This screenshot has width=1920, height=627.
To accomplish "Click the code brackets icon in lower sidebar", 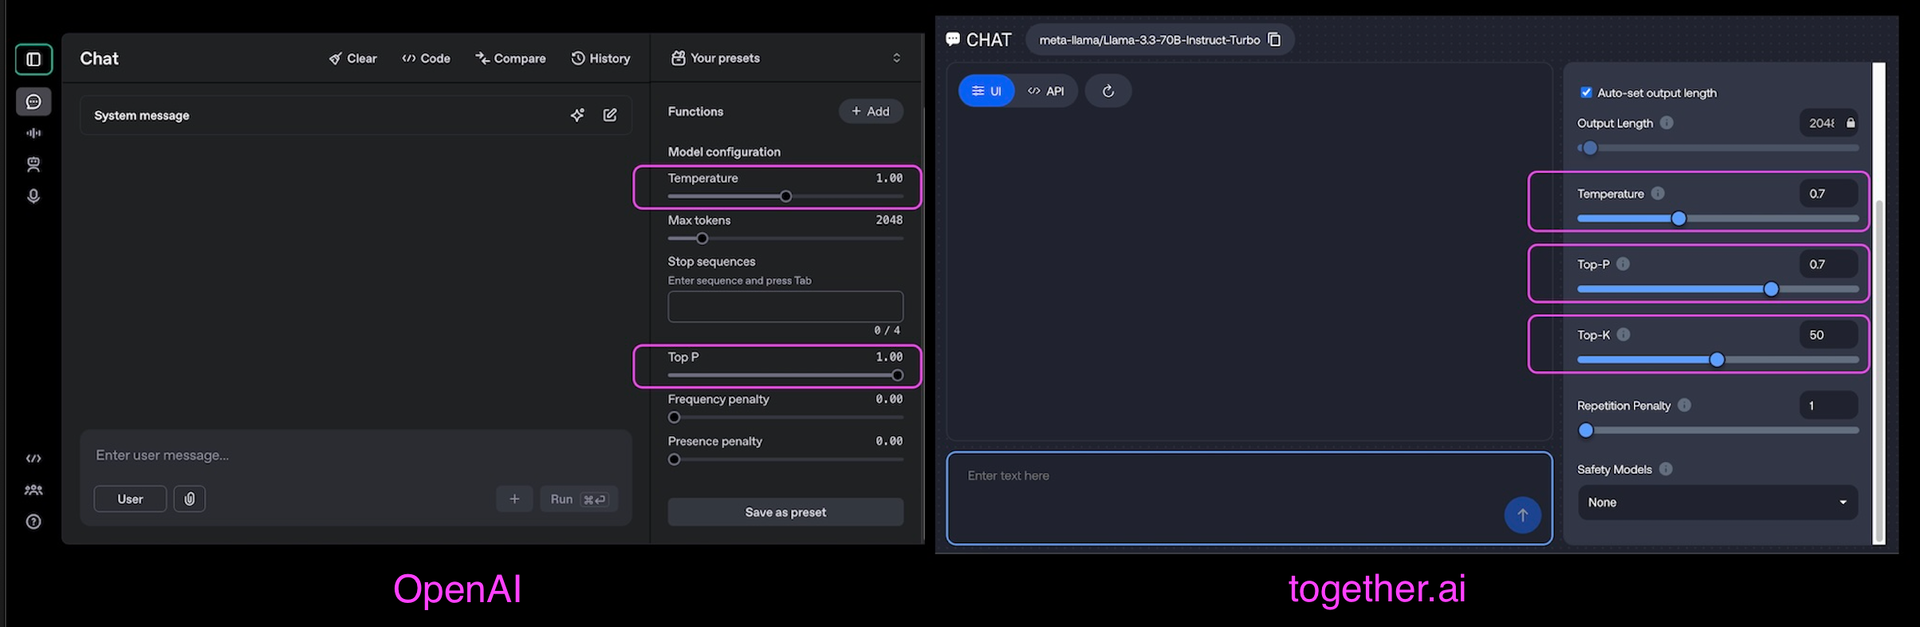I will 33,458.
